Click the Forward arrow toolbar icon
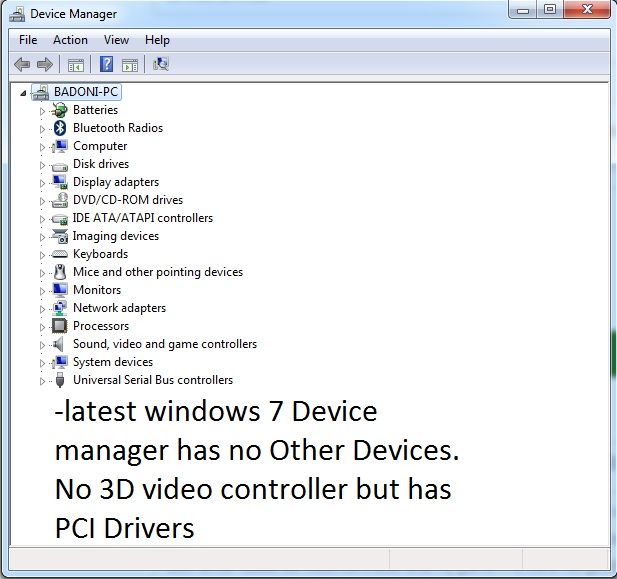 (x=44, y=64)
